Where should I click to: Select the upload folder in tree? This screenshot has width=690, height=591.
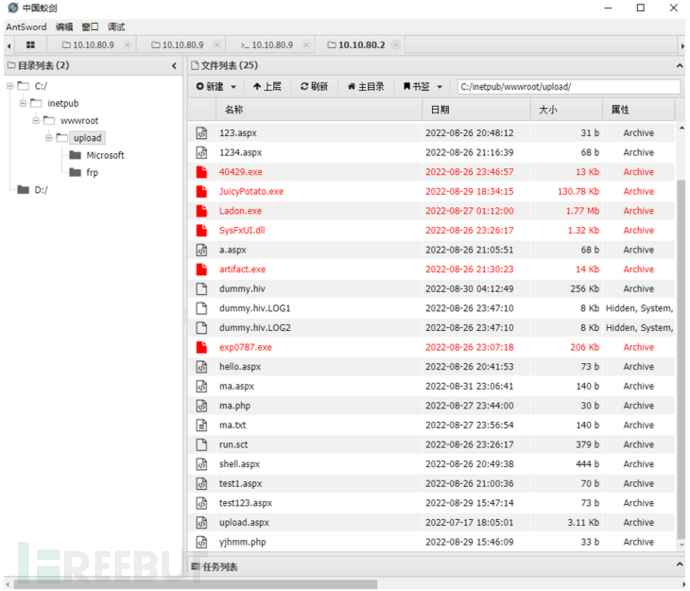[87, 138]
